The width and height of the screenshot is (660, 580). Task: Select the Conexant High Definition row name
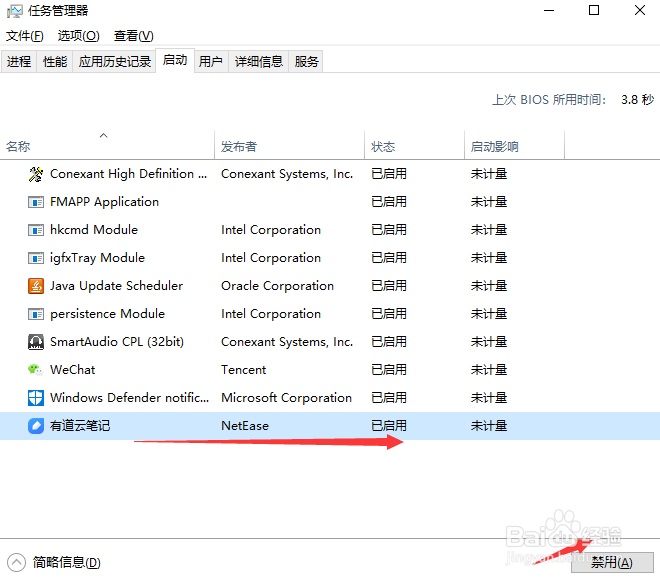click(128, 174)
